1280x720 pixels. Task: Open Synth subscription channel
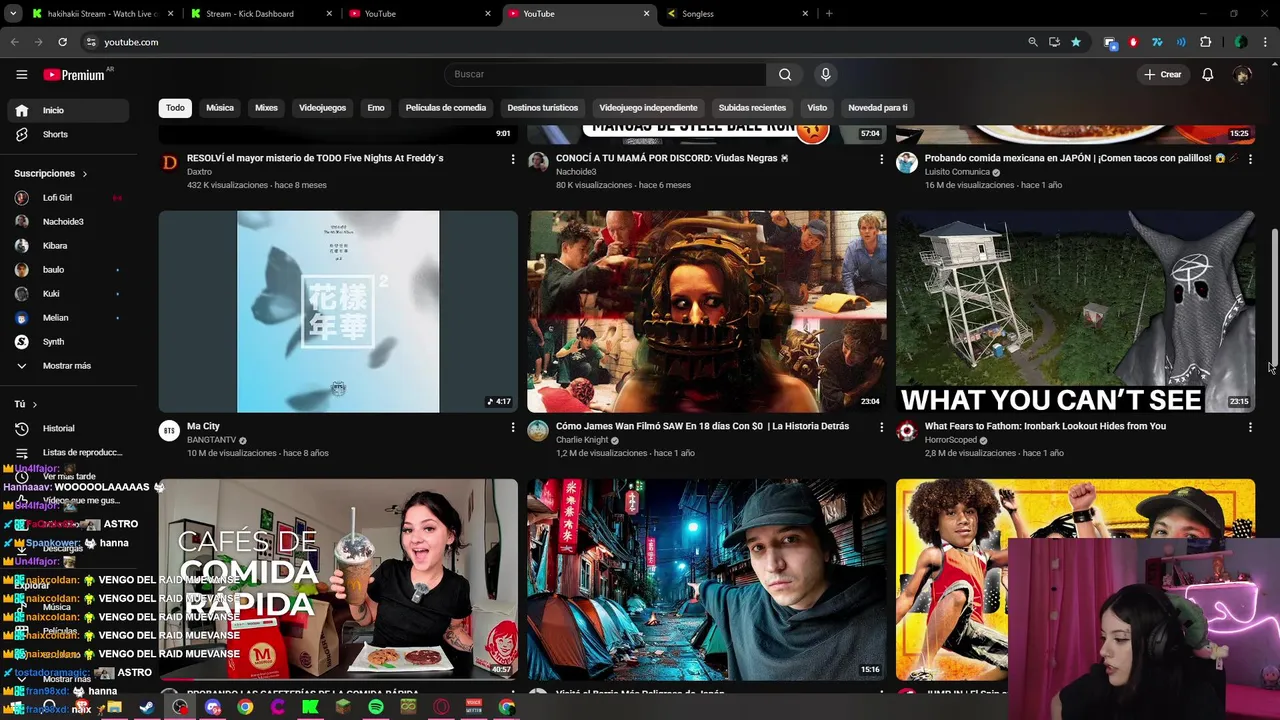[x=68, y=341]
